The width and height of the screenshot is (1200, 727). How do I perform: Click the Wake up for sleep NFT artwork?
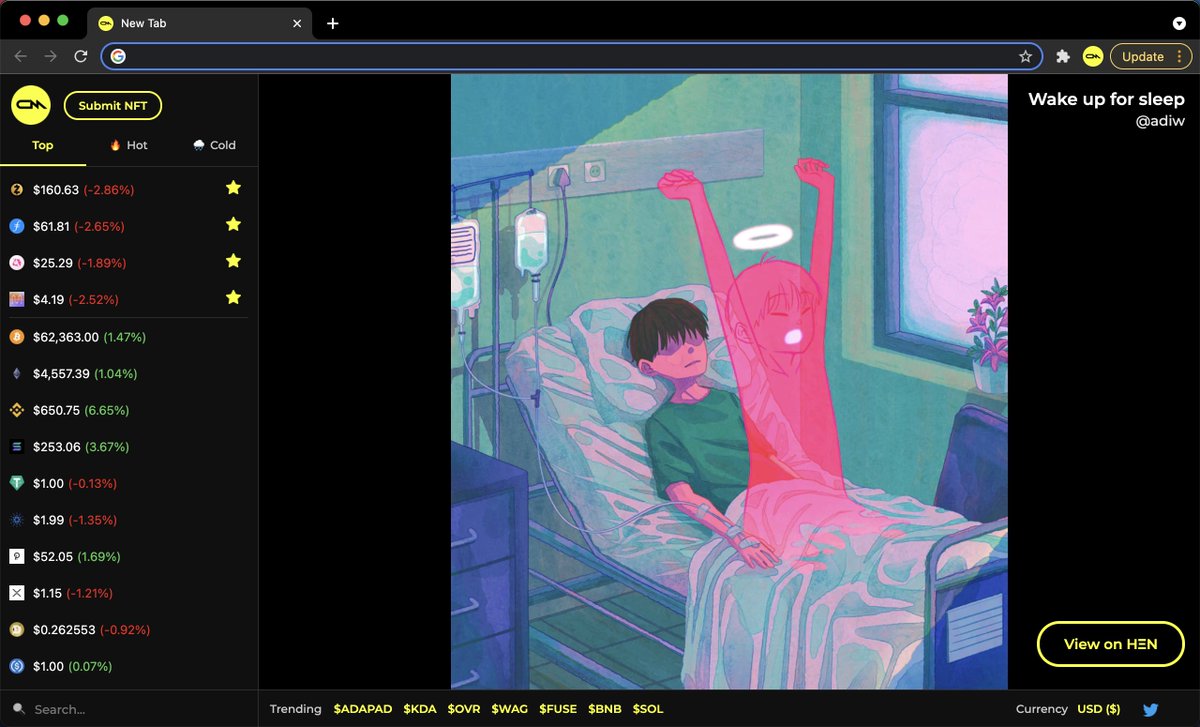coord(729,382)
